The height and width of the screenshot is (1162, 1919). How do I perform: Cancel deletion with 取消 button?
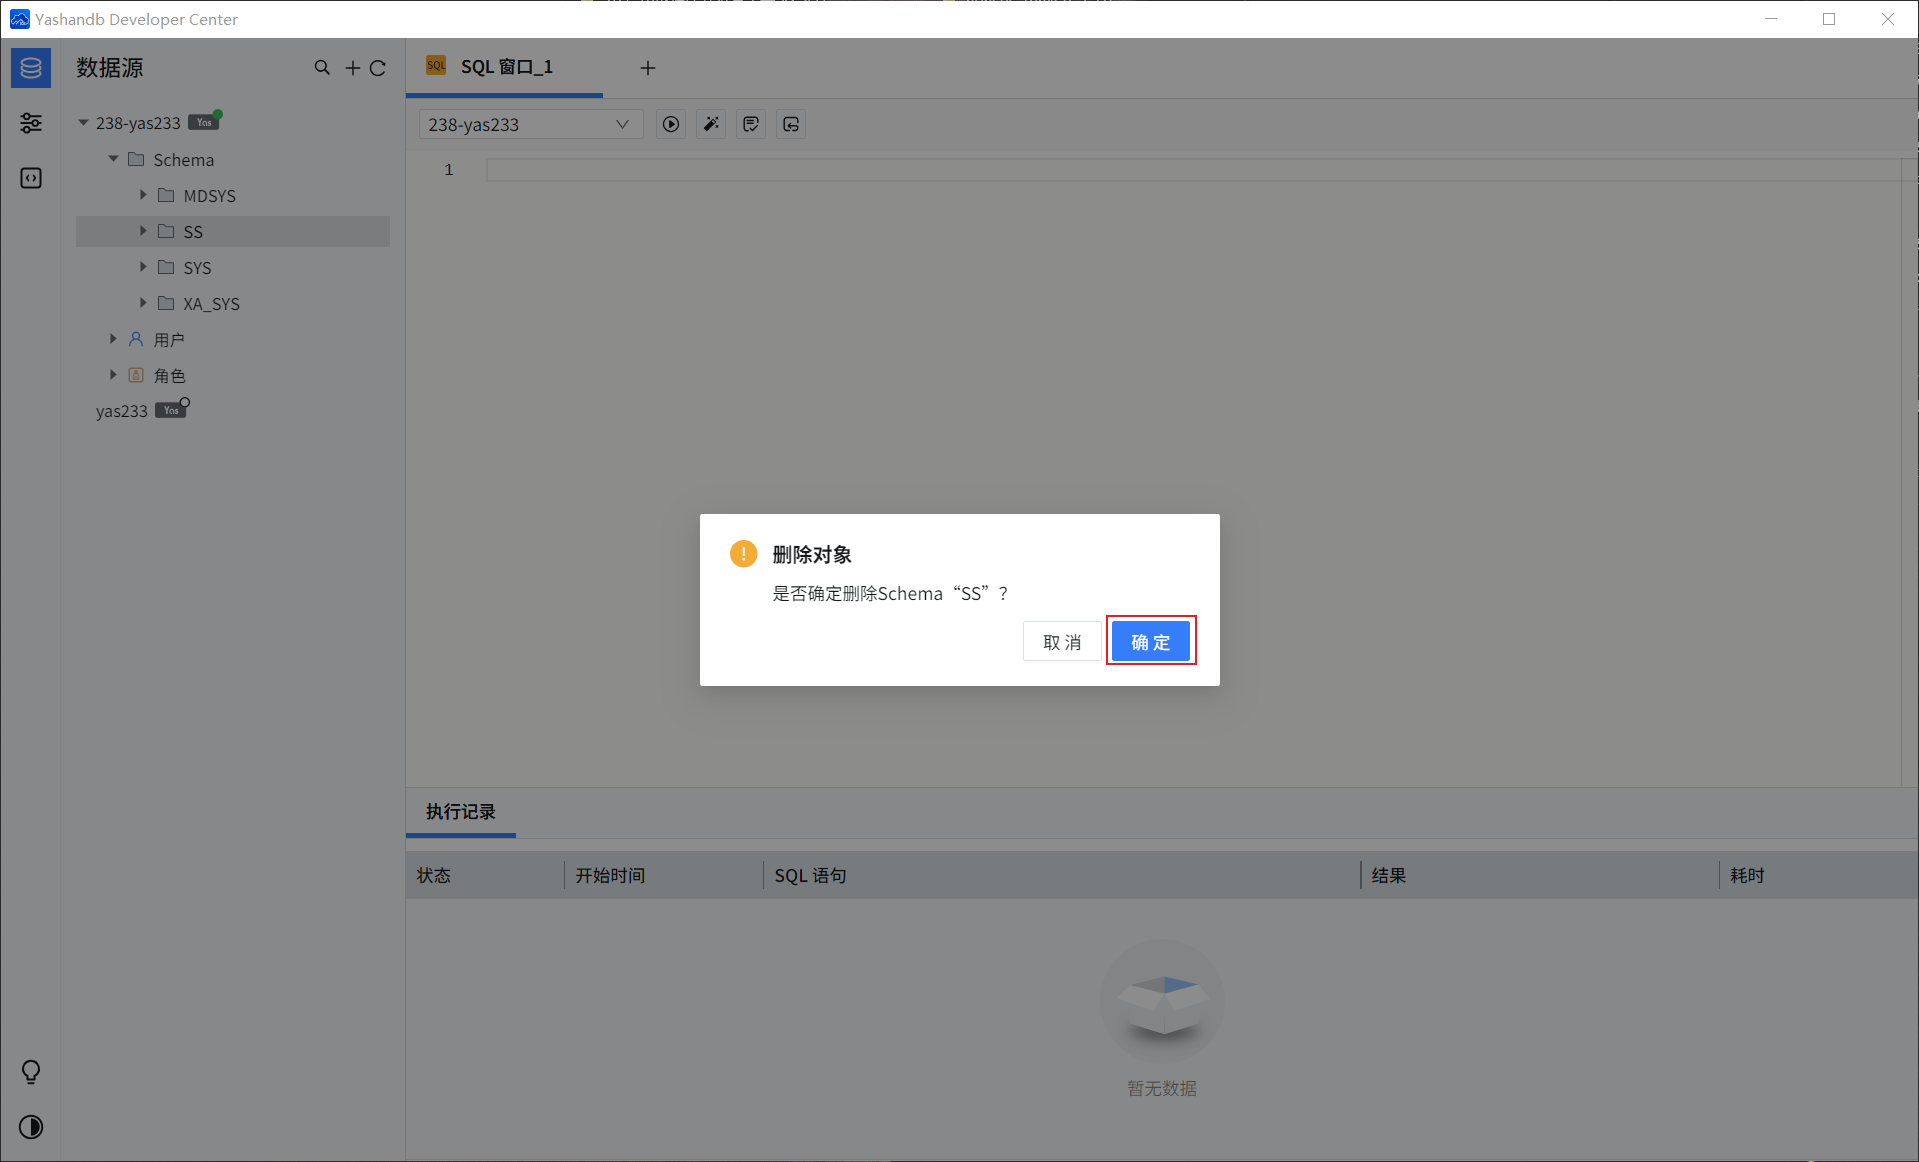tap(1062, 641)
